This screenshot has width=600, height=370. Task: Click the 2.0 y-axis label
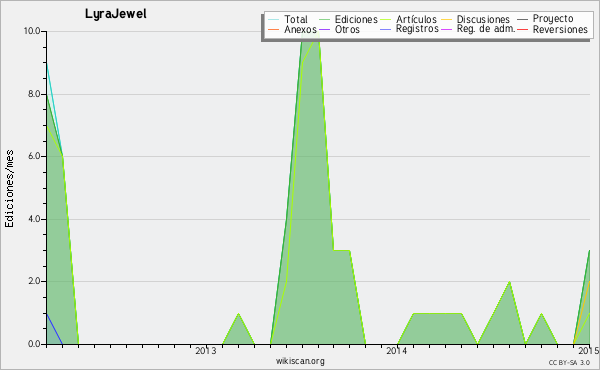click(34, 281)
